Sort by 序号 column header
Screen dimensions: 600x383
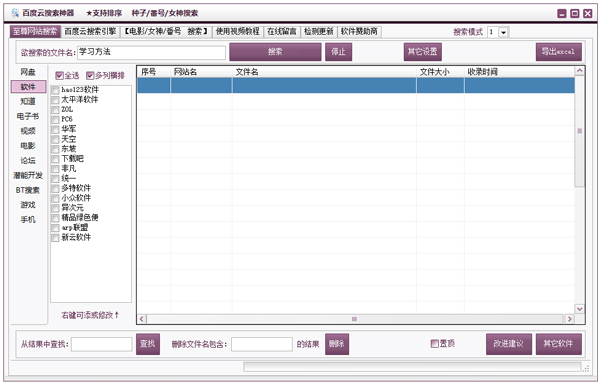coord(154,72)
